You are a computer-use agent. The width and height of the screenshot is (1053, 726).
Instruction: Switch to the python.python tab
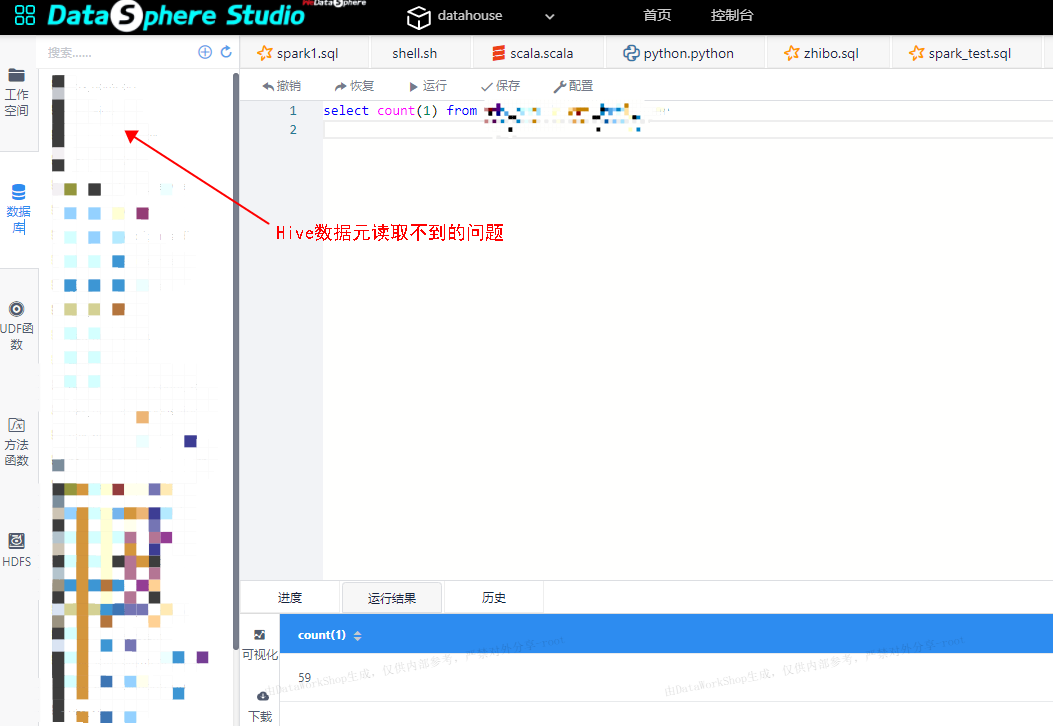685,53
